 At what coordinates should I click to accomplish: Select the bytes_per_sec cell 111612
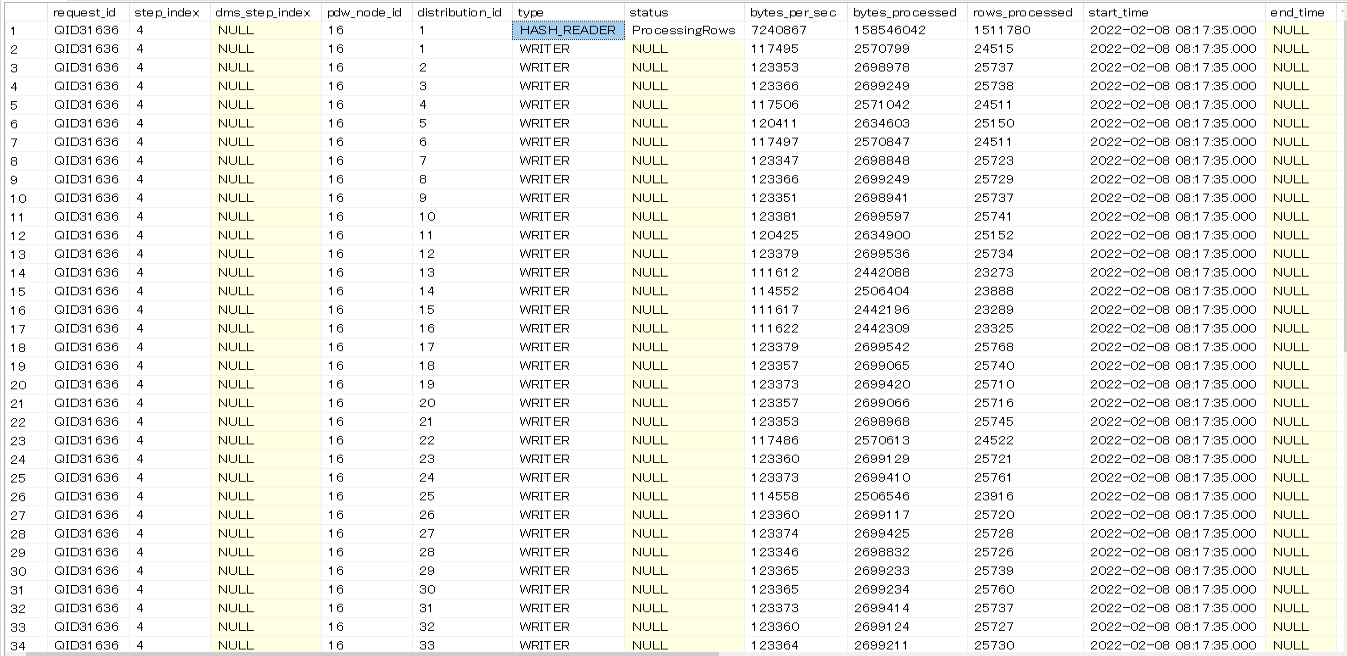click(x=795, y=272)
